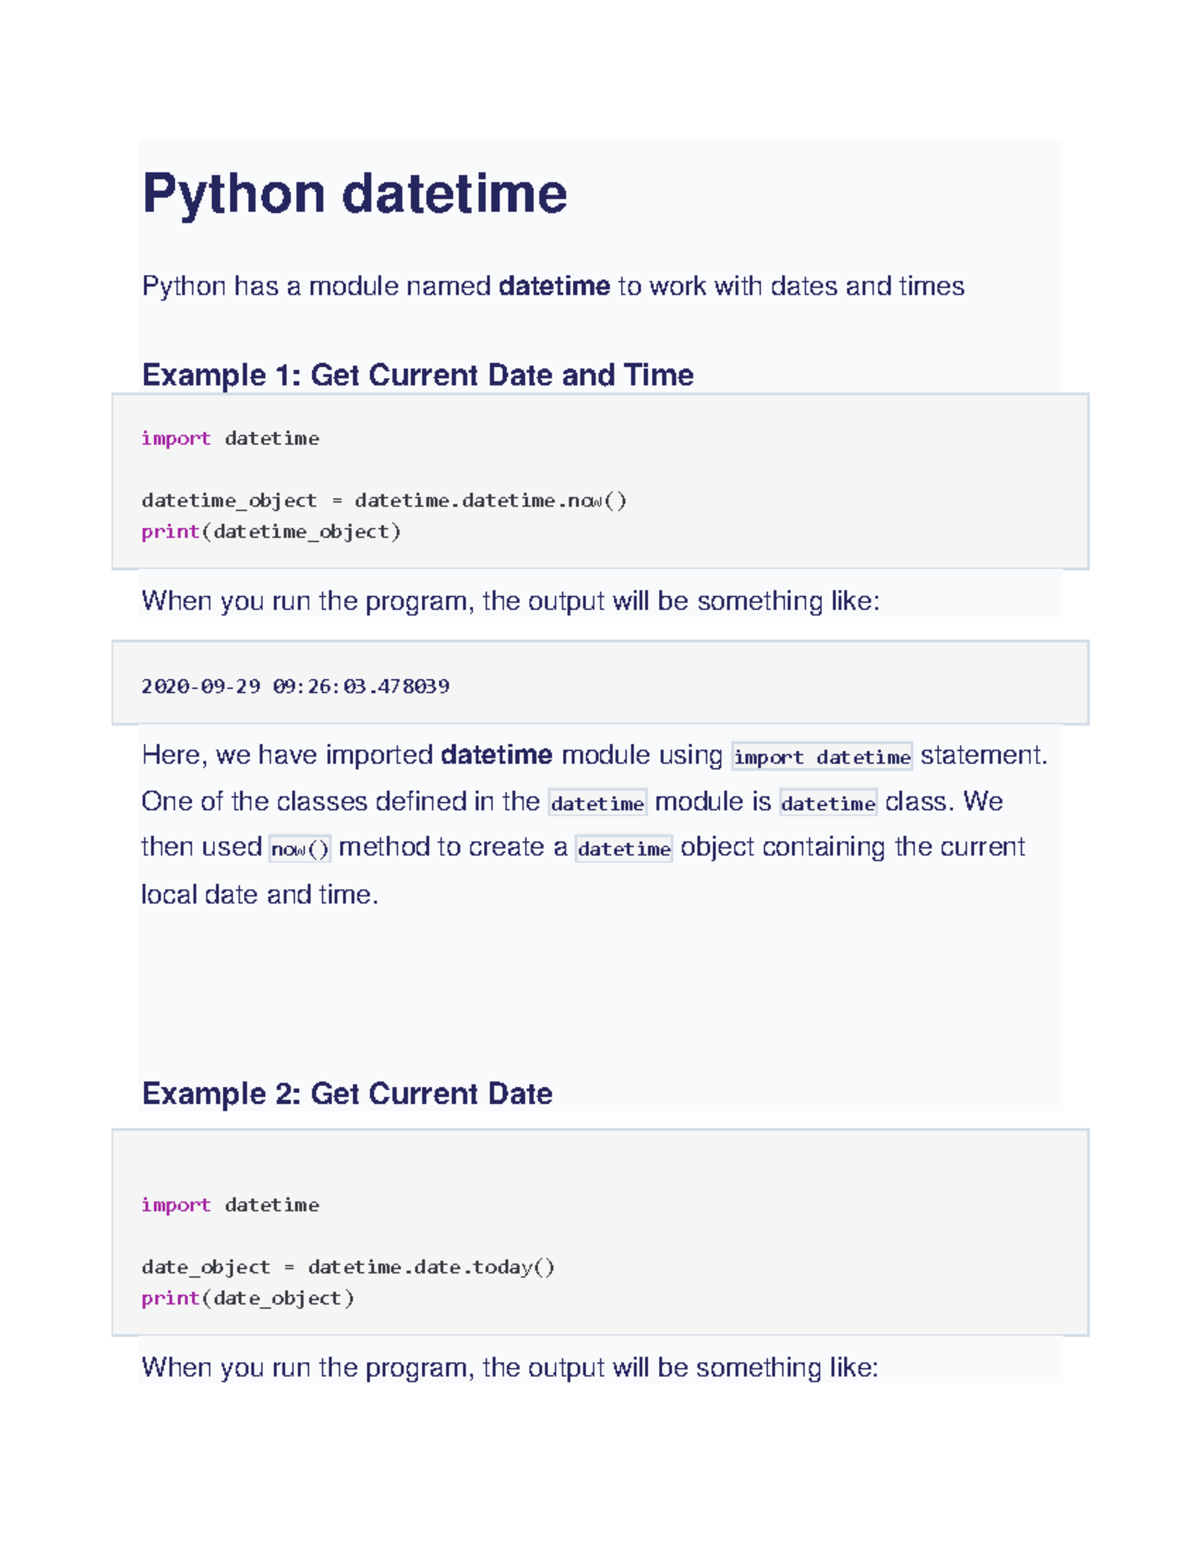The image size is (1200, 1553).
Task: Click the "print(datetime_object)" code line
Action: click(270, 531)
